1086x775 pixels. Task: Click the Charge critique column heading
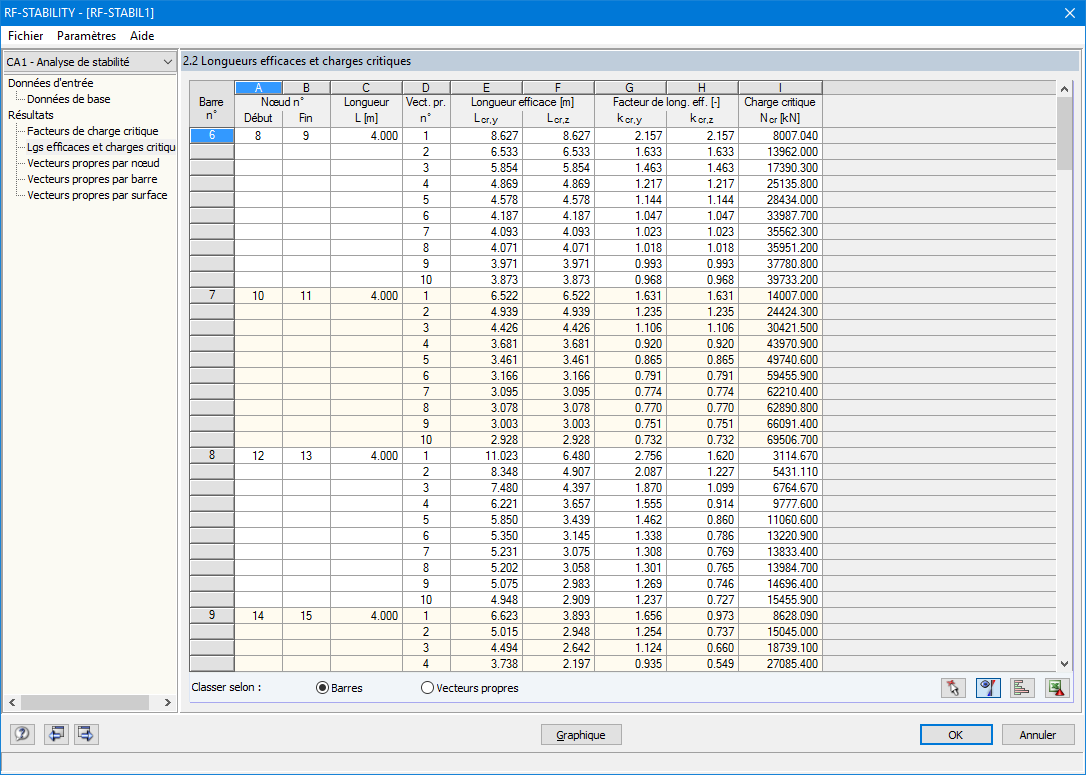point(780,103)
